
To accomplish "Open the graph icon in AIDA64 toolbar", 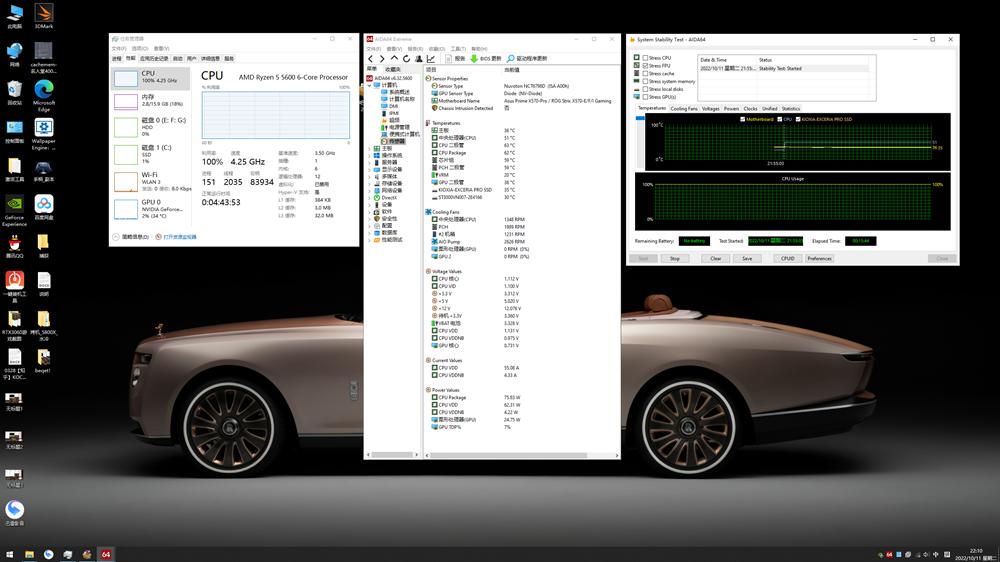I will click(431, 59).
